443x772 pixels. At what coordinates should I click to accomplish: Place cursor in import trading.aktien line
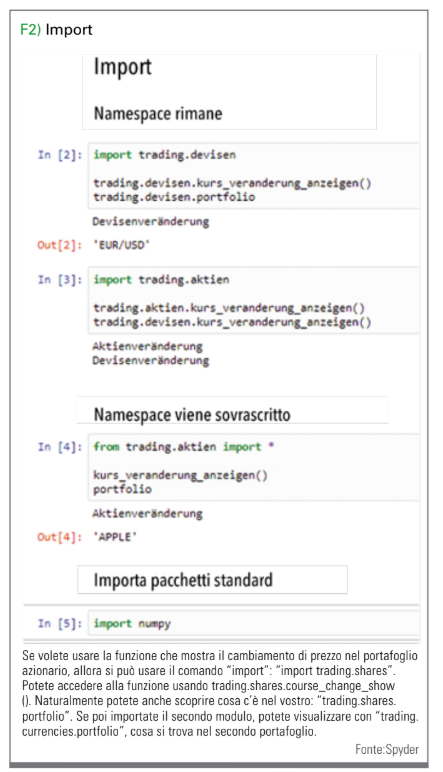(161, 280)
